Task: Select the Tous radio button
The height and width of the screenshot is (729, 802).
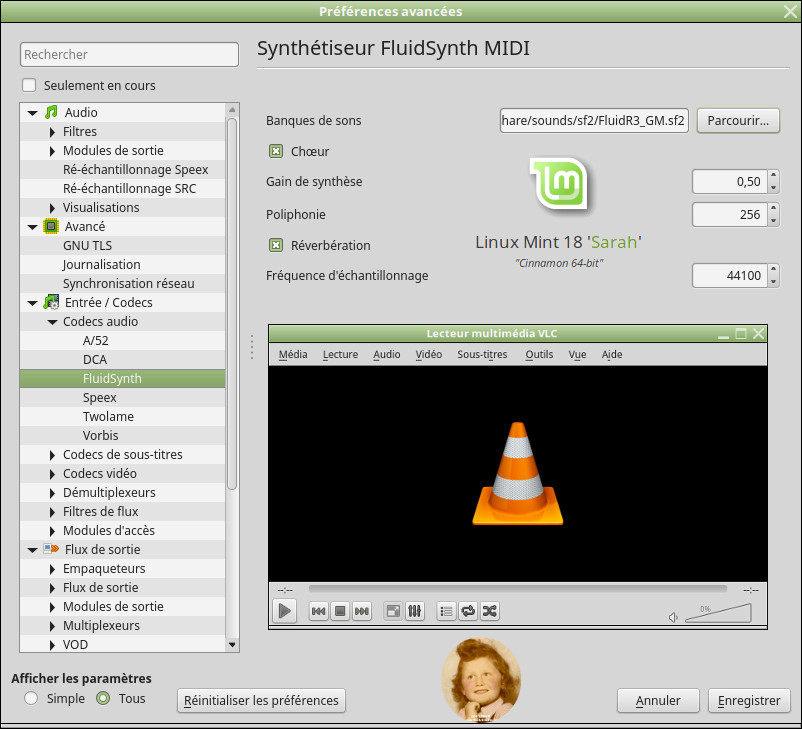Action: [x=103, y=698]
